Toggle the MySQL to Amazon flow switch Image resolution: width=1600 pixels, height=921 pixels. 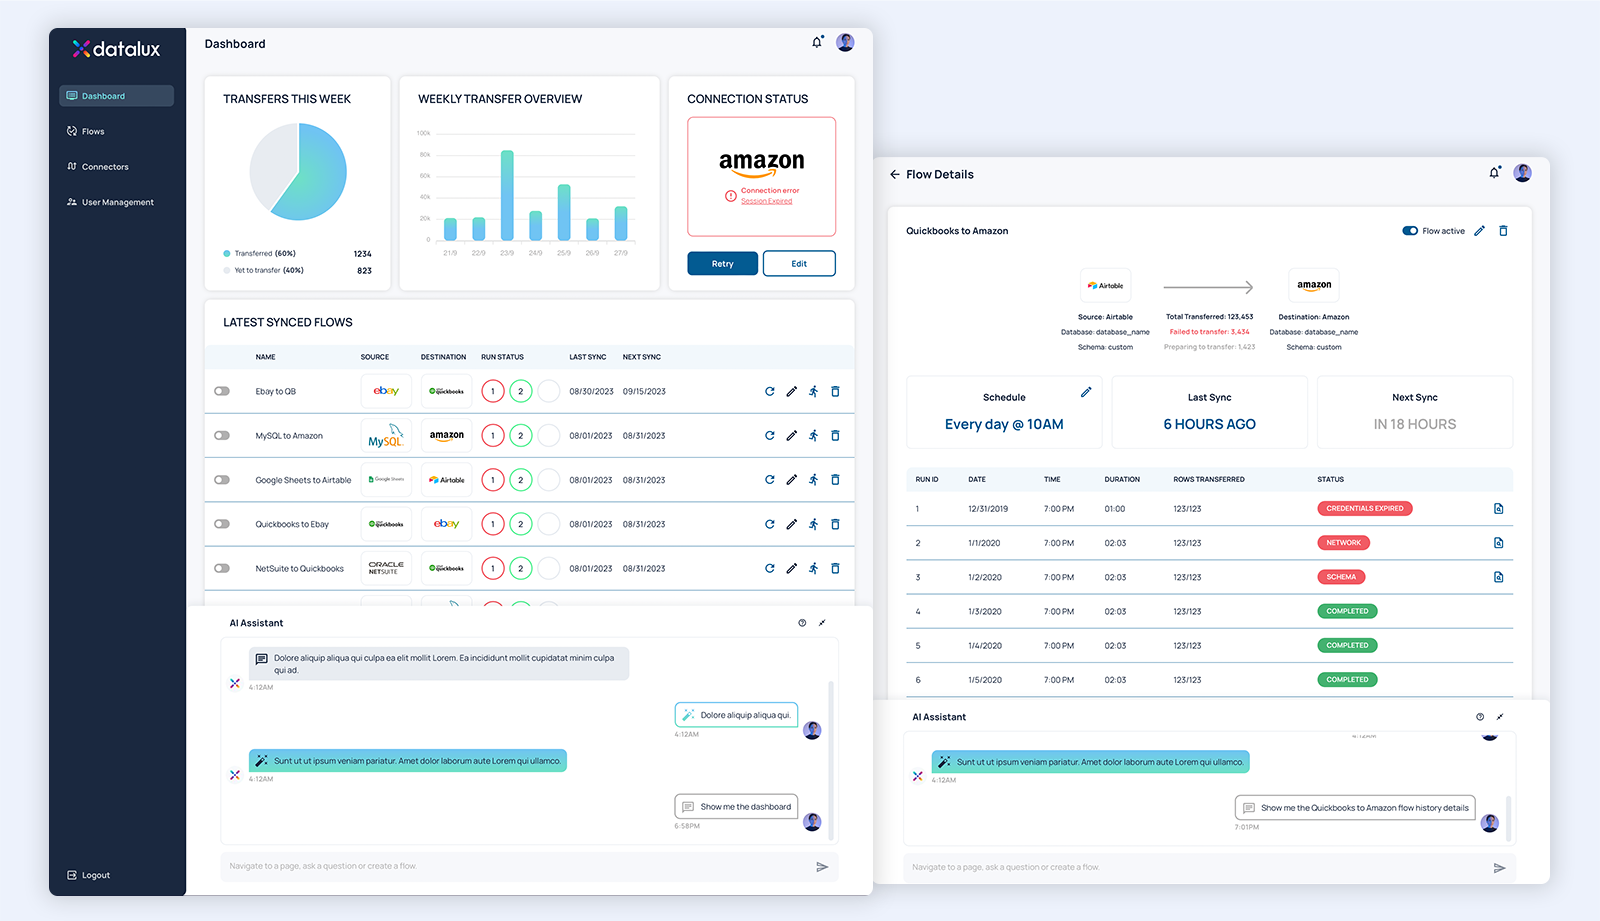pos(222,435)
